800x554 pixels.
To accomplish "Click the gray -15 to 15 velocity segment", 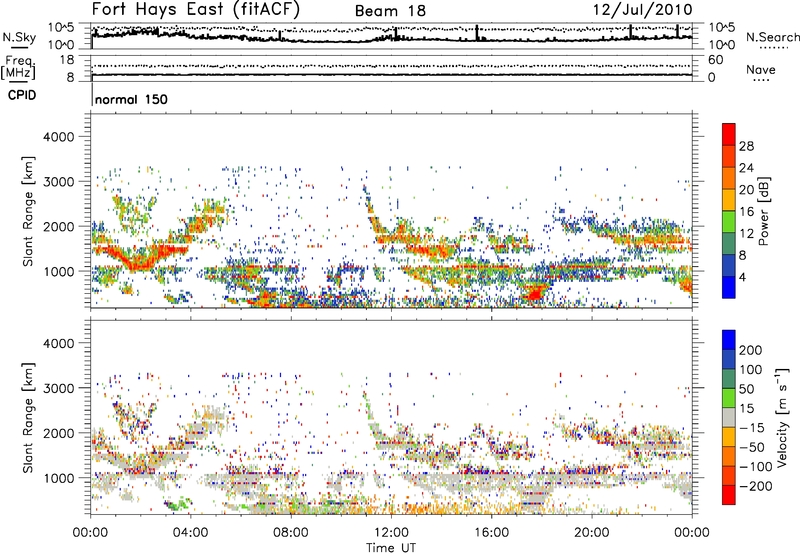I will point(729,417).
